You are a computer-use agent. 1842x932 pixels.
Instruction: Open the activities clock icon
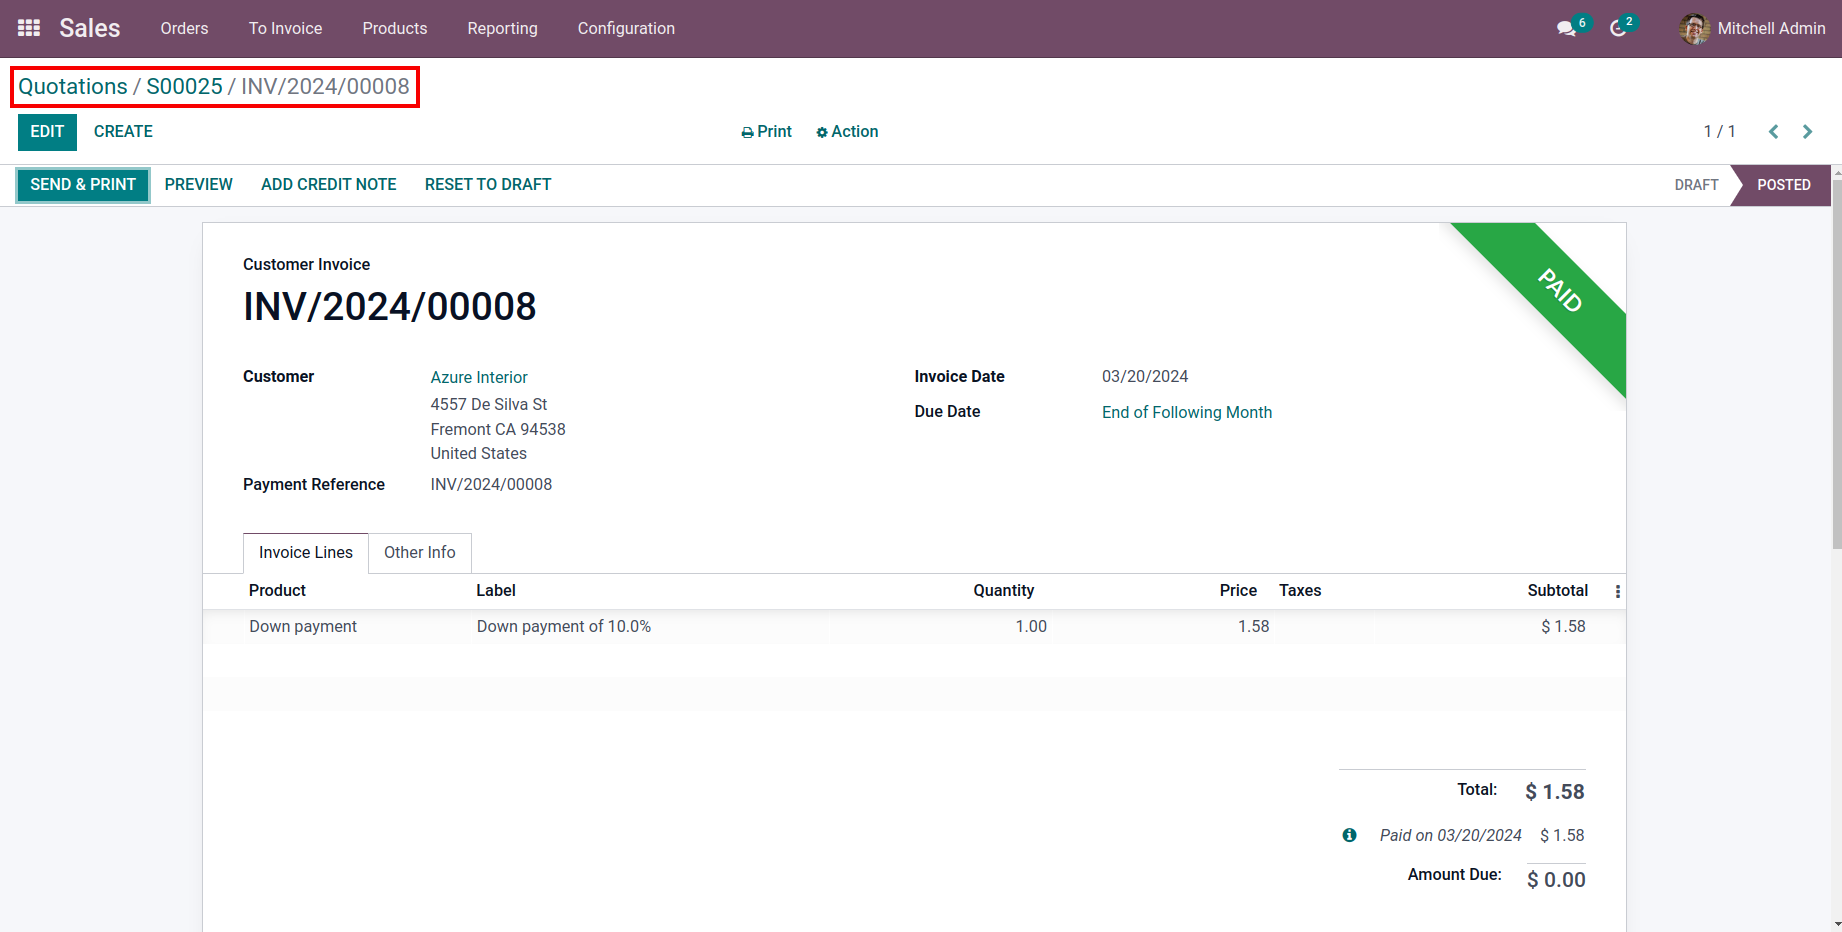[x=1618, y=29]
